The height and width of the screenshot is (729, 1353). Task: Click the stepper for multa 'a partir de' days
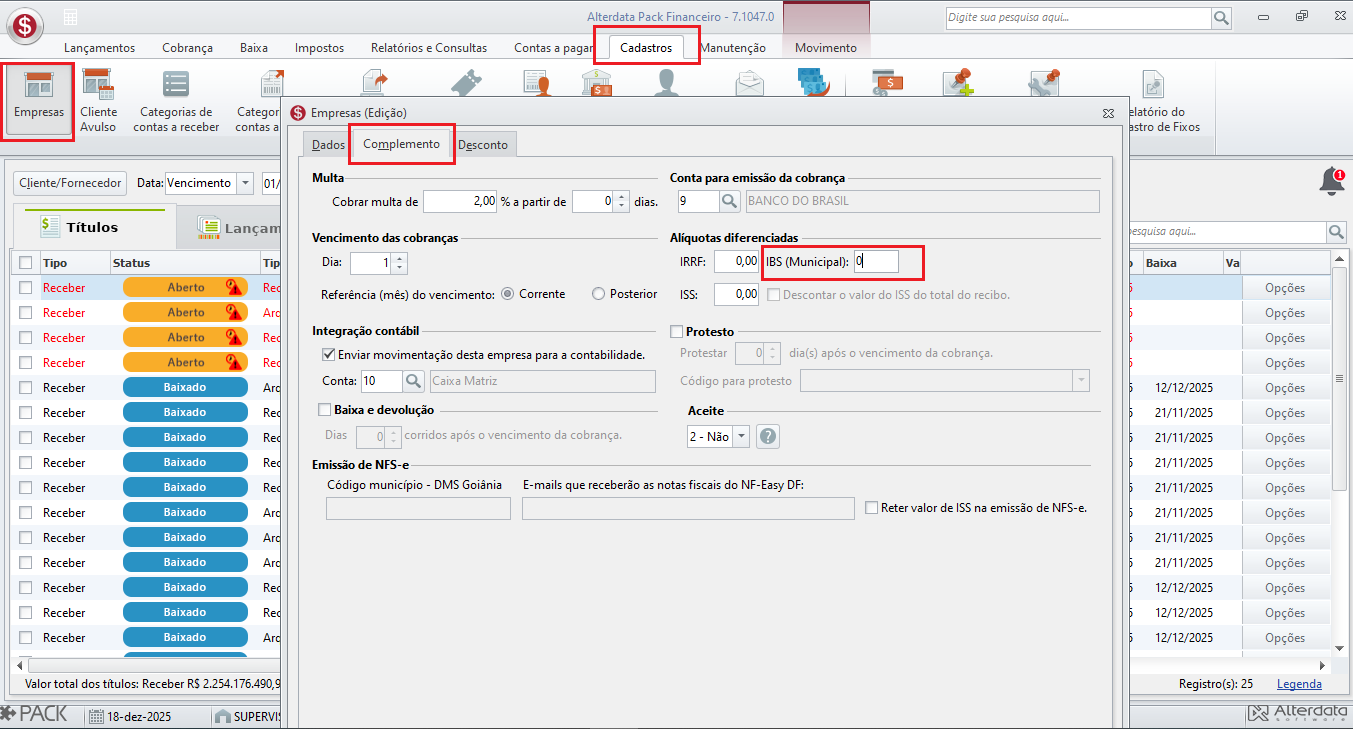(x=621, y=202)
